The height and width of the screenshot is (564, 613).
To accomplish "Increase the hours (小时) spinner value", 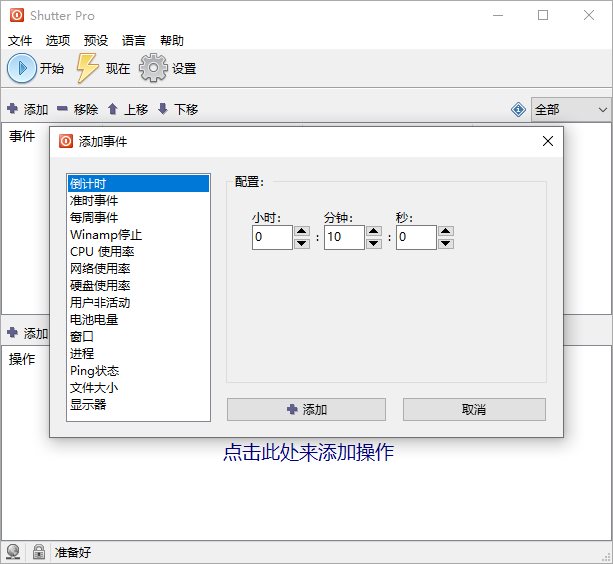I will click(x=302, y=231).
